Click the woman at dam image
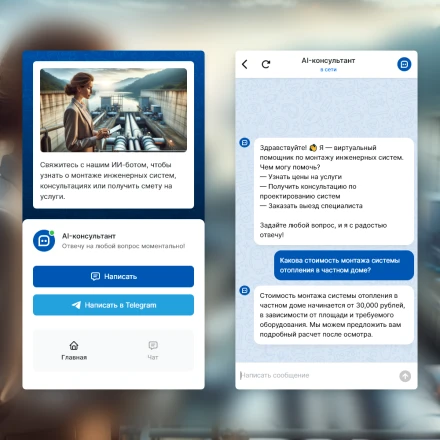 click(113, 110)
